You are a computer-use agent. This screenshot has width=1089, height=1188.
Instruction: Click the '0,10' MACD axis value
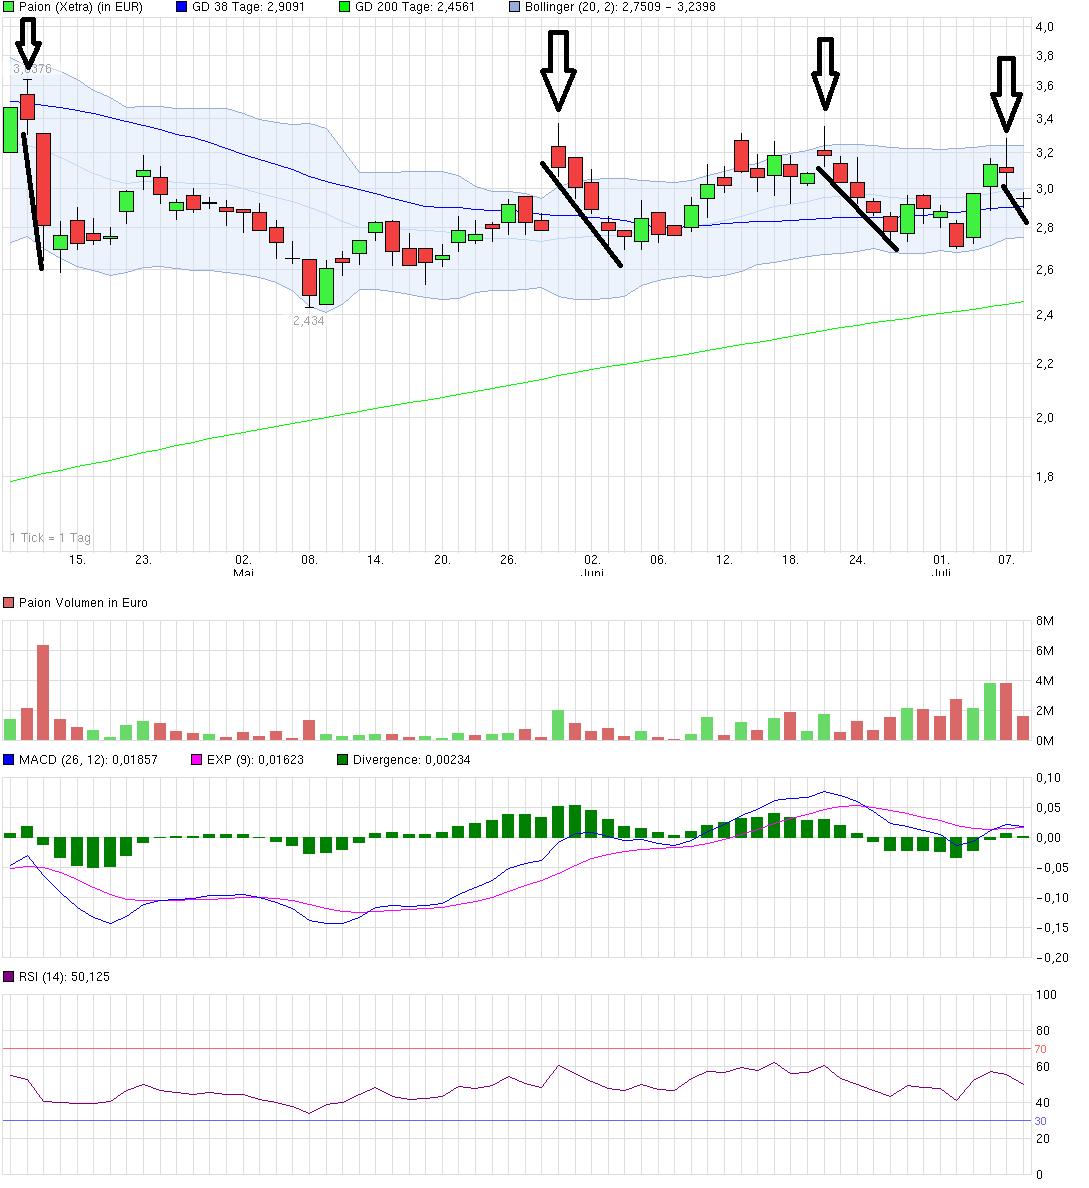coord(1048,778)
